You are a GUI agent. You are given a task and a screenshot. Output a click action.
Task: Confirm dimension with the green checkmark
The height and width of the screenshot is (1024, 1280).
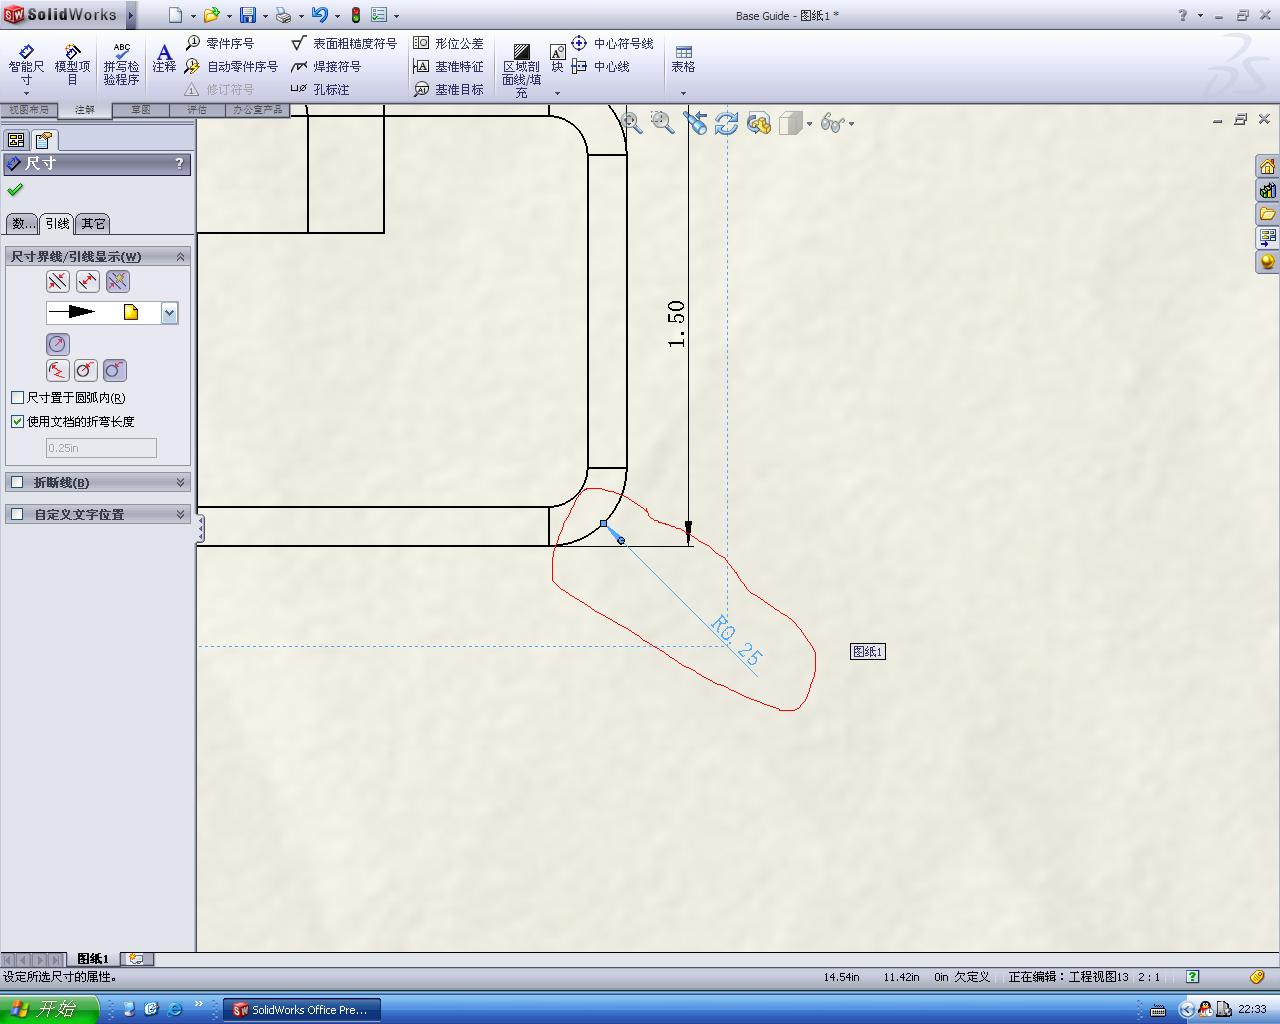click(15, 190)
